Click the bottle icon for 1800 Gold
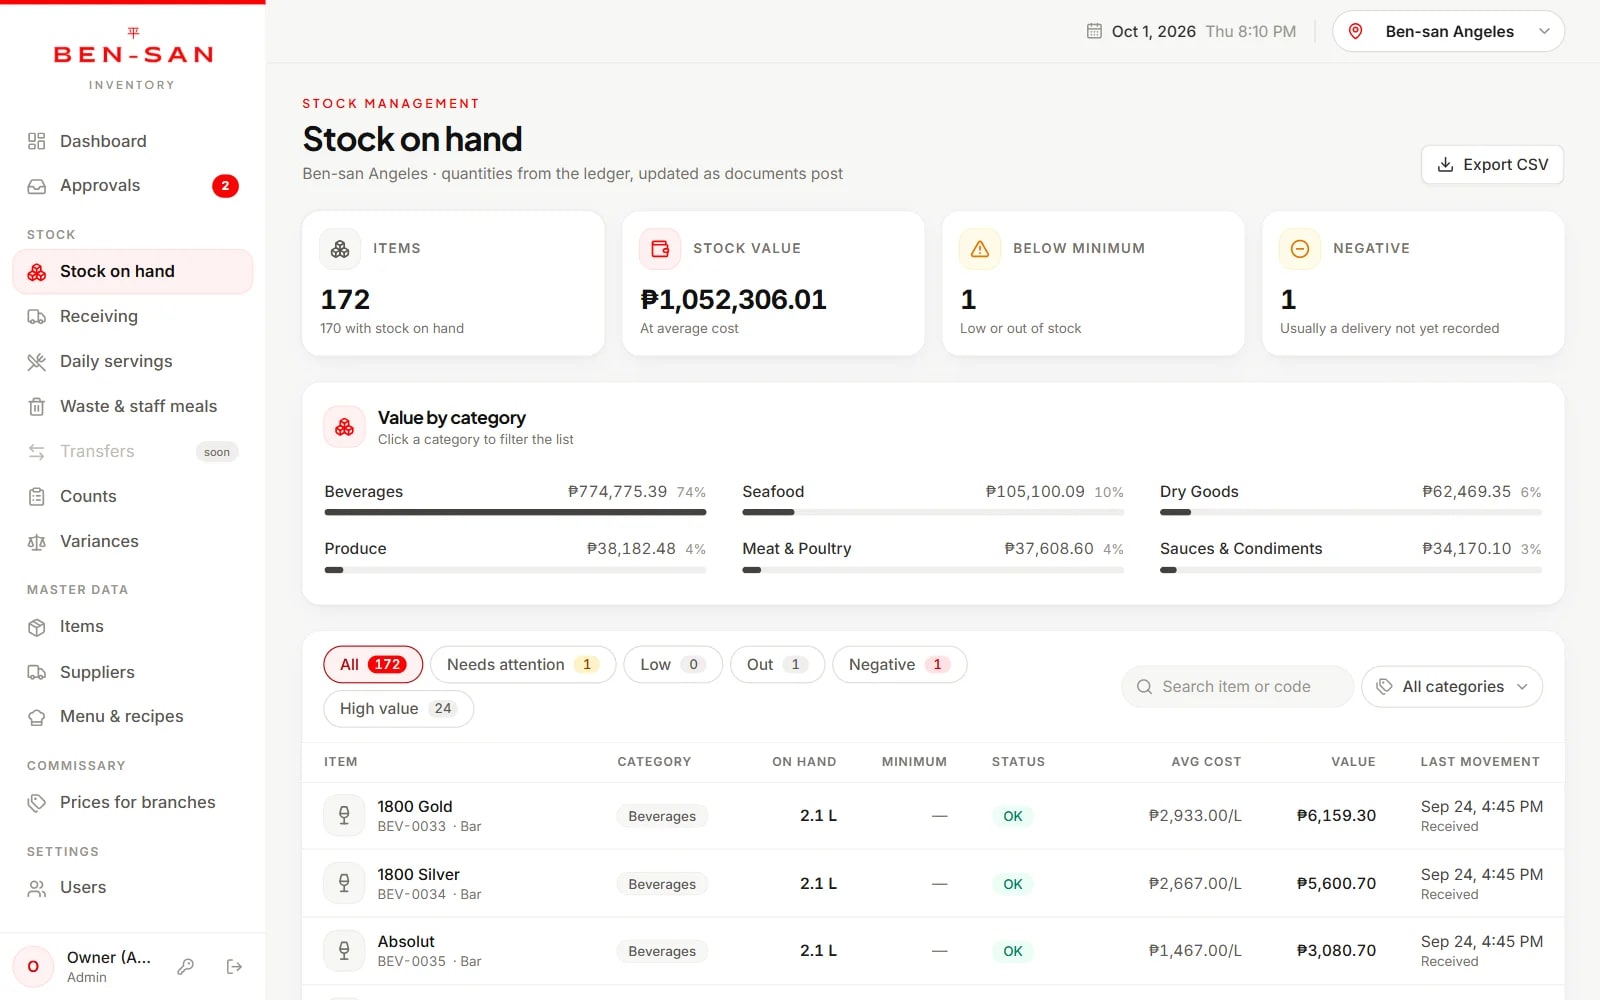This screenshot has width=1600, height=1000. [x=344, y=815]
